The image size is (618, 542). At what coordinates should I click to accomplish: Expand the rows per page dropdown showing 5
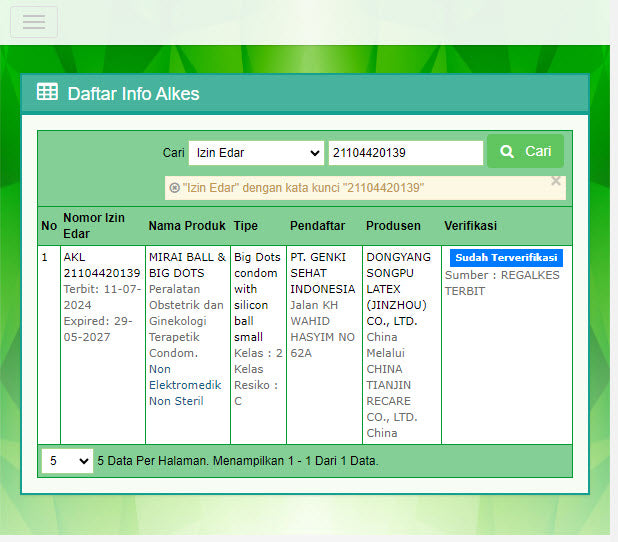pos(67,461)
